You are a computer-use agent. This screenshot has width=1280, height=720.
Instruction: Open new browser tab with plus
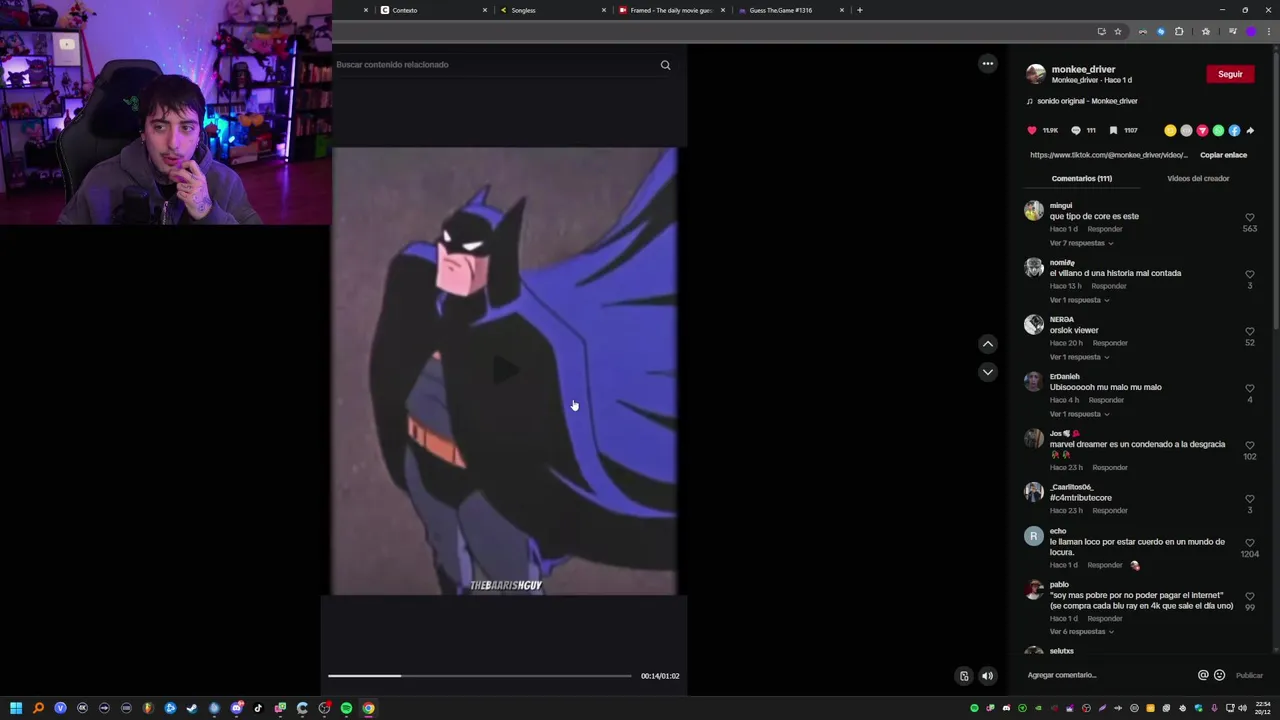[859, 10]
